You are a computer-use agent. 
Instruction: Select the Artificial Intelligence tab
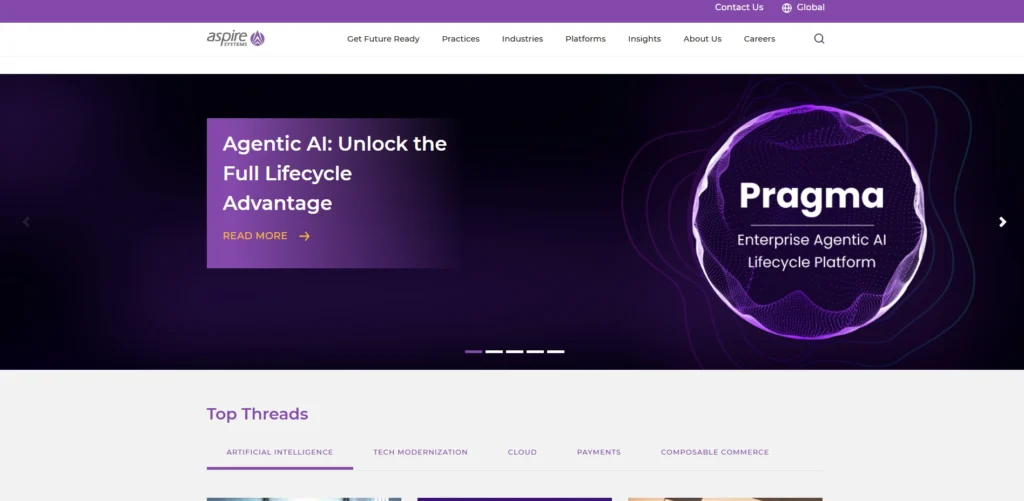[x=280, y=452]
